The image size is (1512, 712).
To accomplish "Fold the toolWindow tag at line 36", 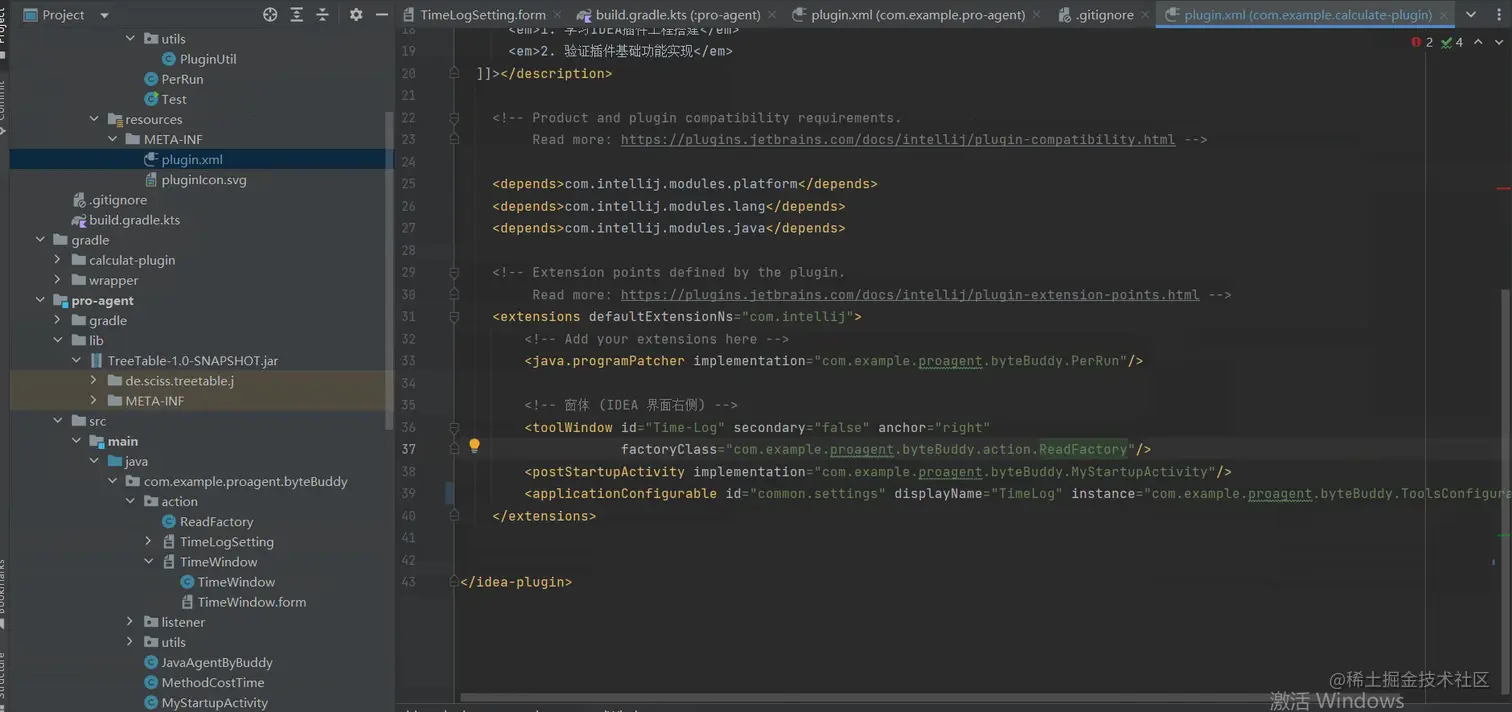I will [454, 428].
